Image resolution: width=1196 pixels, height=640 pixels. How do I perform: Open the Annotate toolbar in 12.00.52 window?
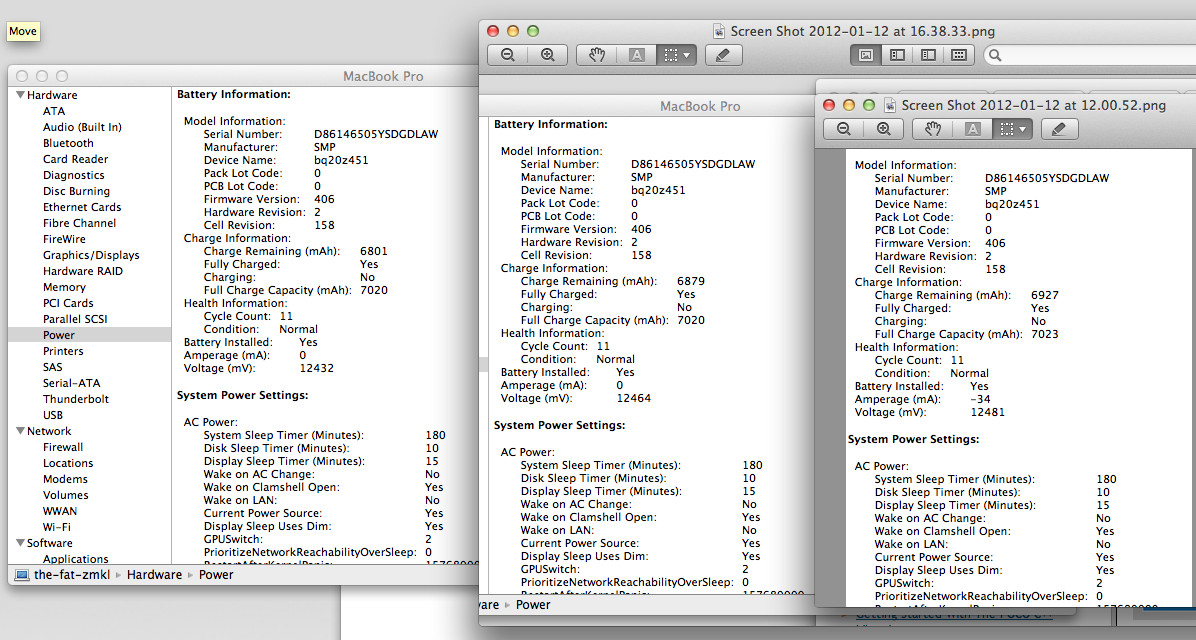pos(1059,129)
